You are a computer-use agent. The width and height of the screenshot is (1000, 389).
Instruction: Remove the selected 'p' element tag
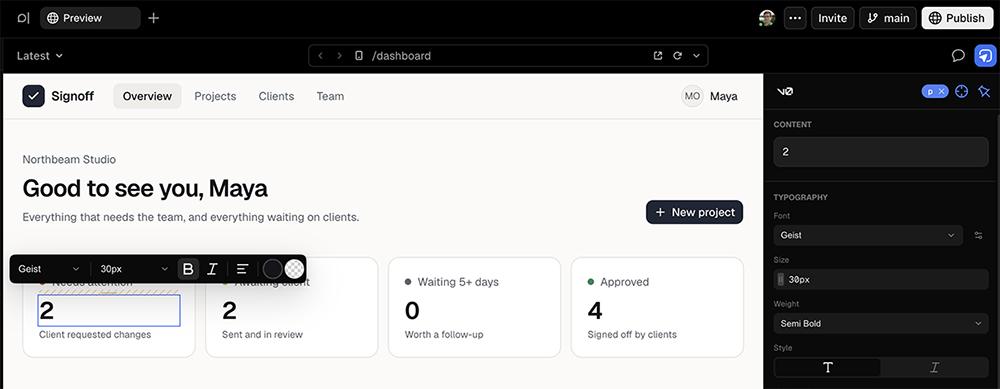point(941,92)
